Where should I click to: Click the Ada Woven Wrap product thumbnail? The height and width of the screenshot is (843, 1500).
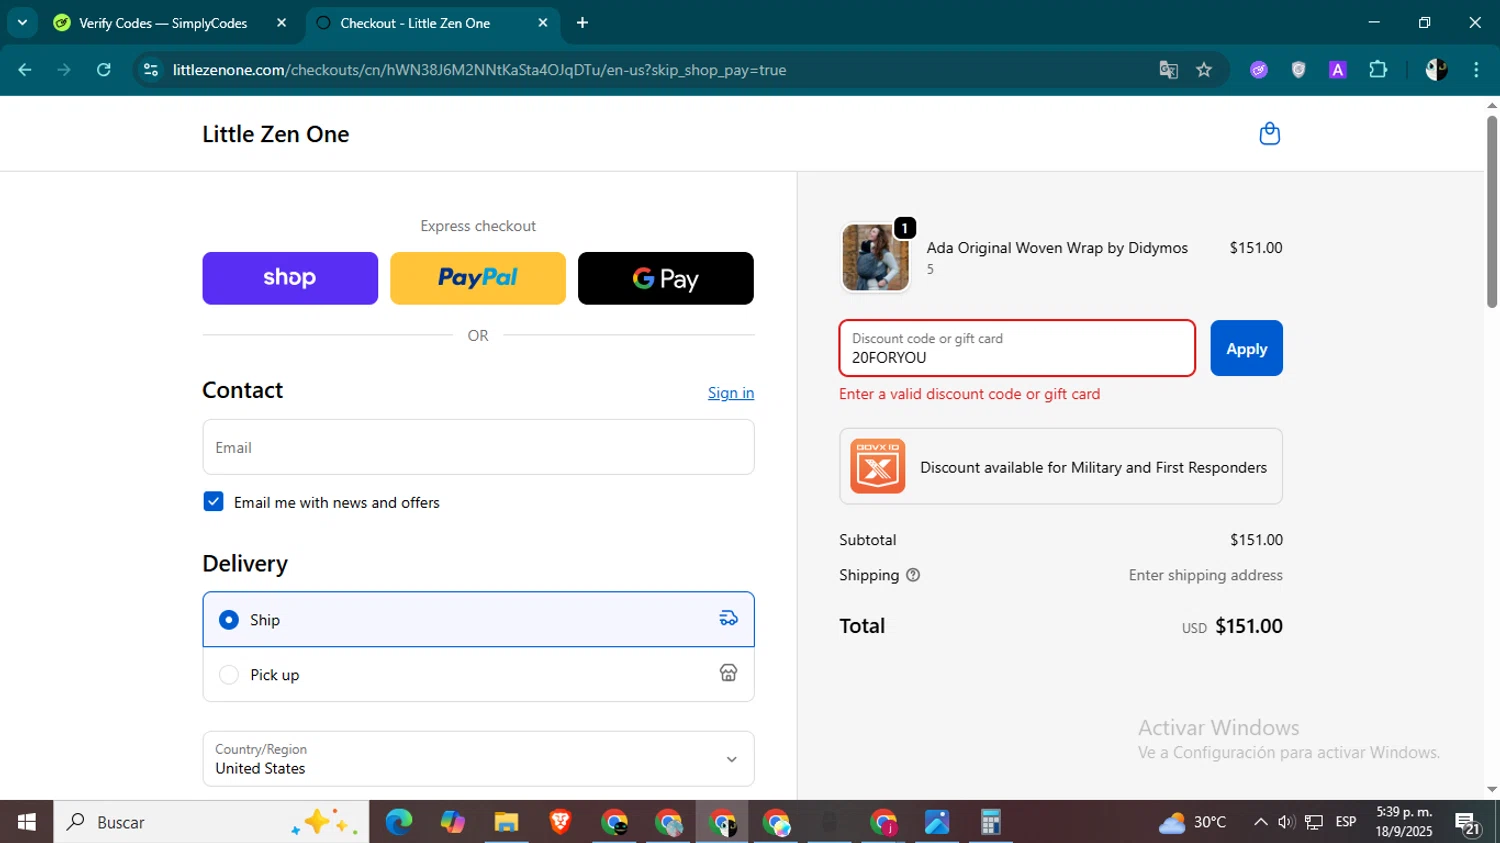point(876,257)
